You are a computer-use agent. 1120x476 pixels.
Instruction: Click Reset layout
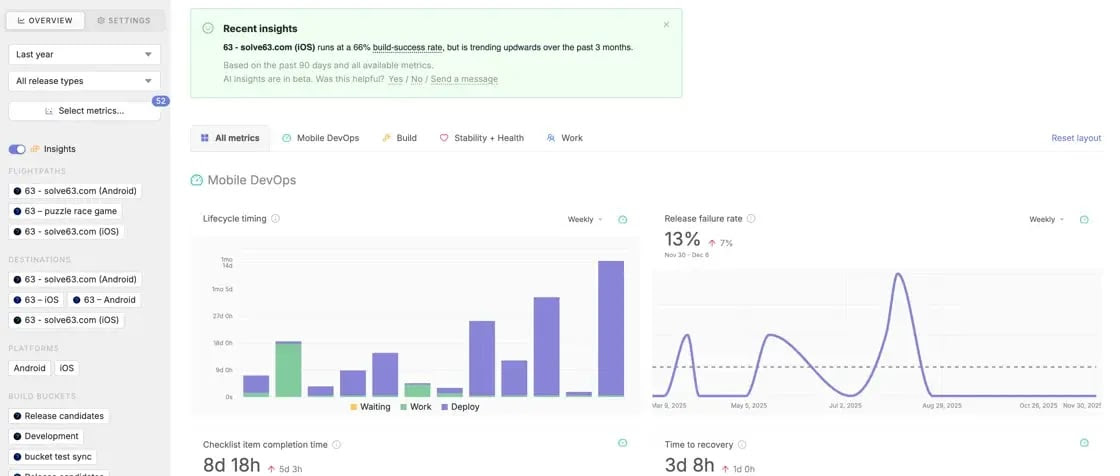click(1076, 138)
